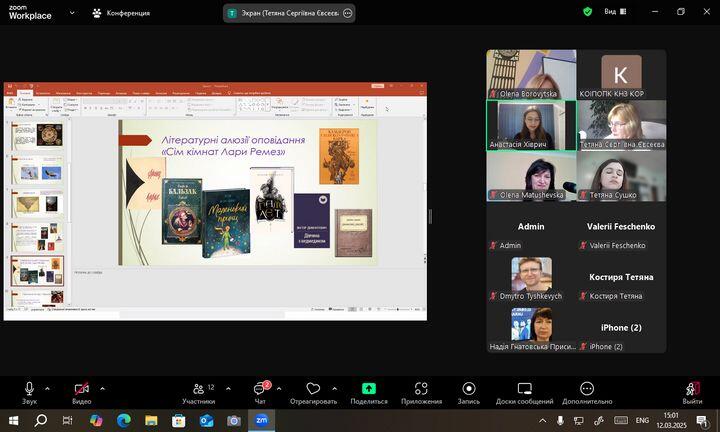Expand the arrow next to Чат

pos(279,389)
